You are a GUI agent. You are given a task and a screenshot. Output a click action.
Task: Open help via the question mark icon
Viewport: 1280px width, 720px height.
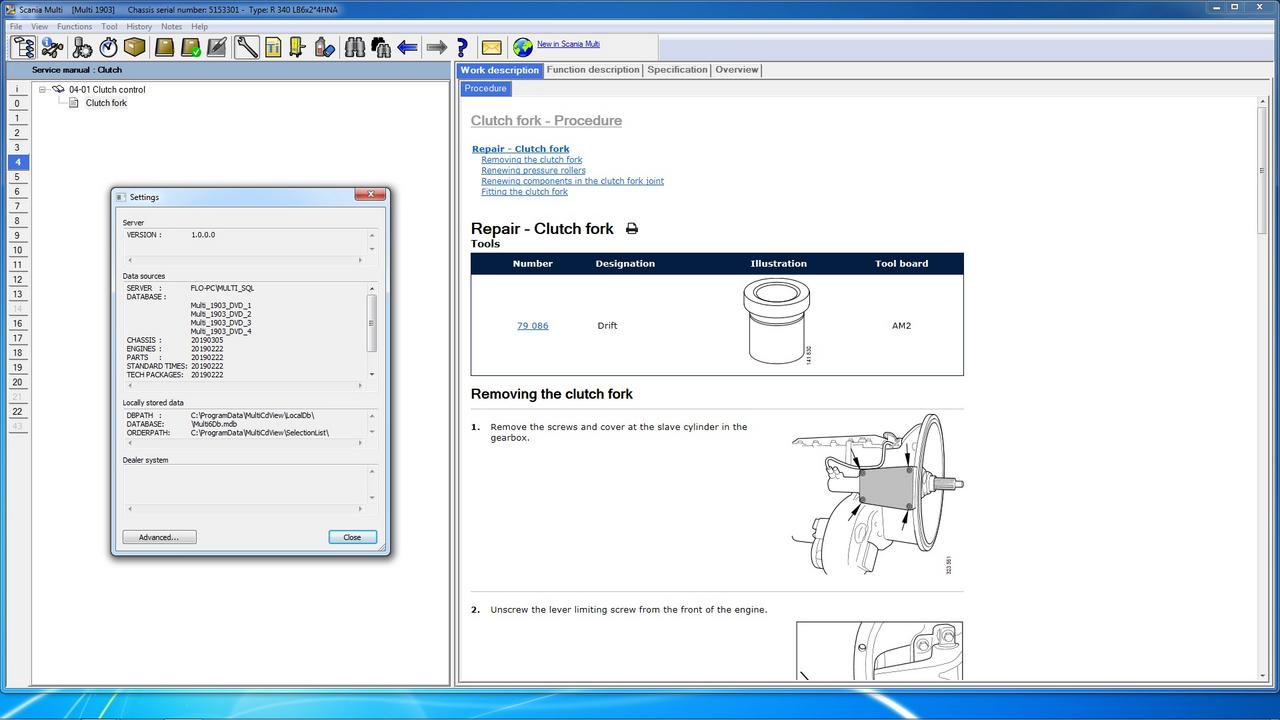pos(461,46)
